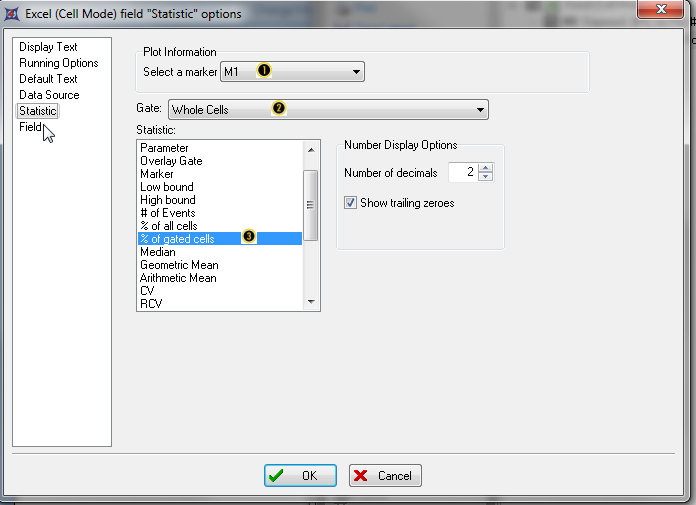The height and width of the screenshot is (505, 696).
Task: Select Low bound statistic
Action: click(220, 187)
